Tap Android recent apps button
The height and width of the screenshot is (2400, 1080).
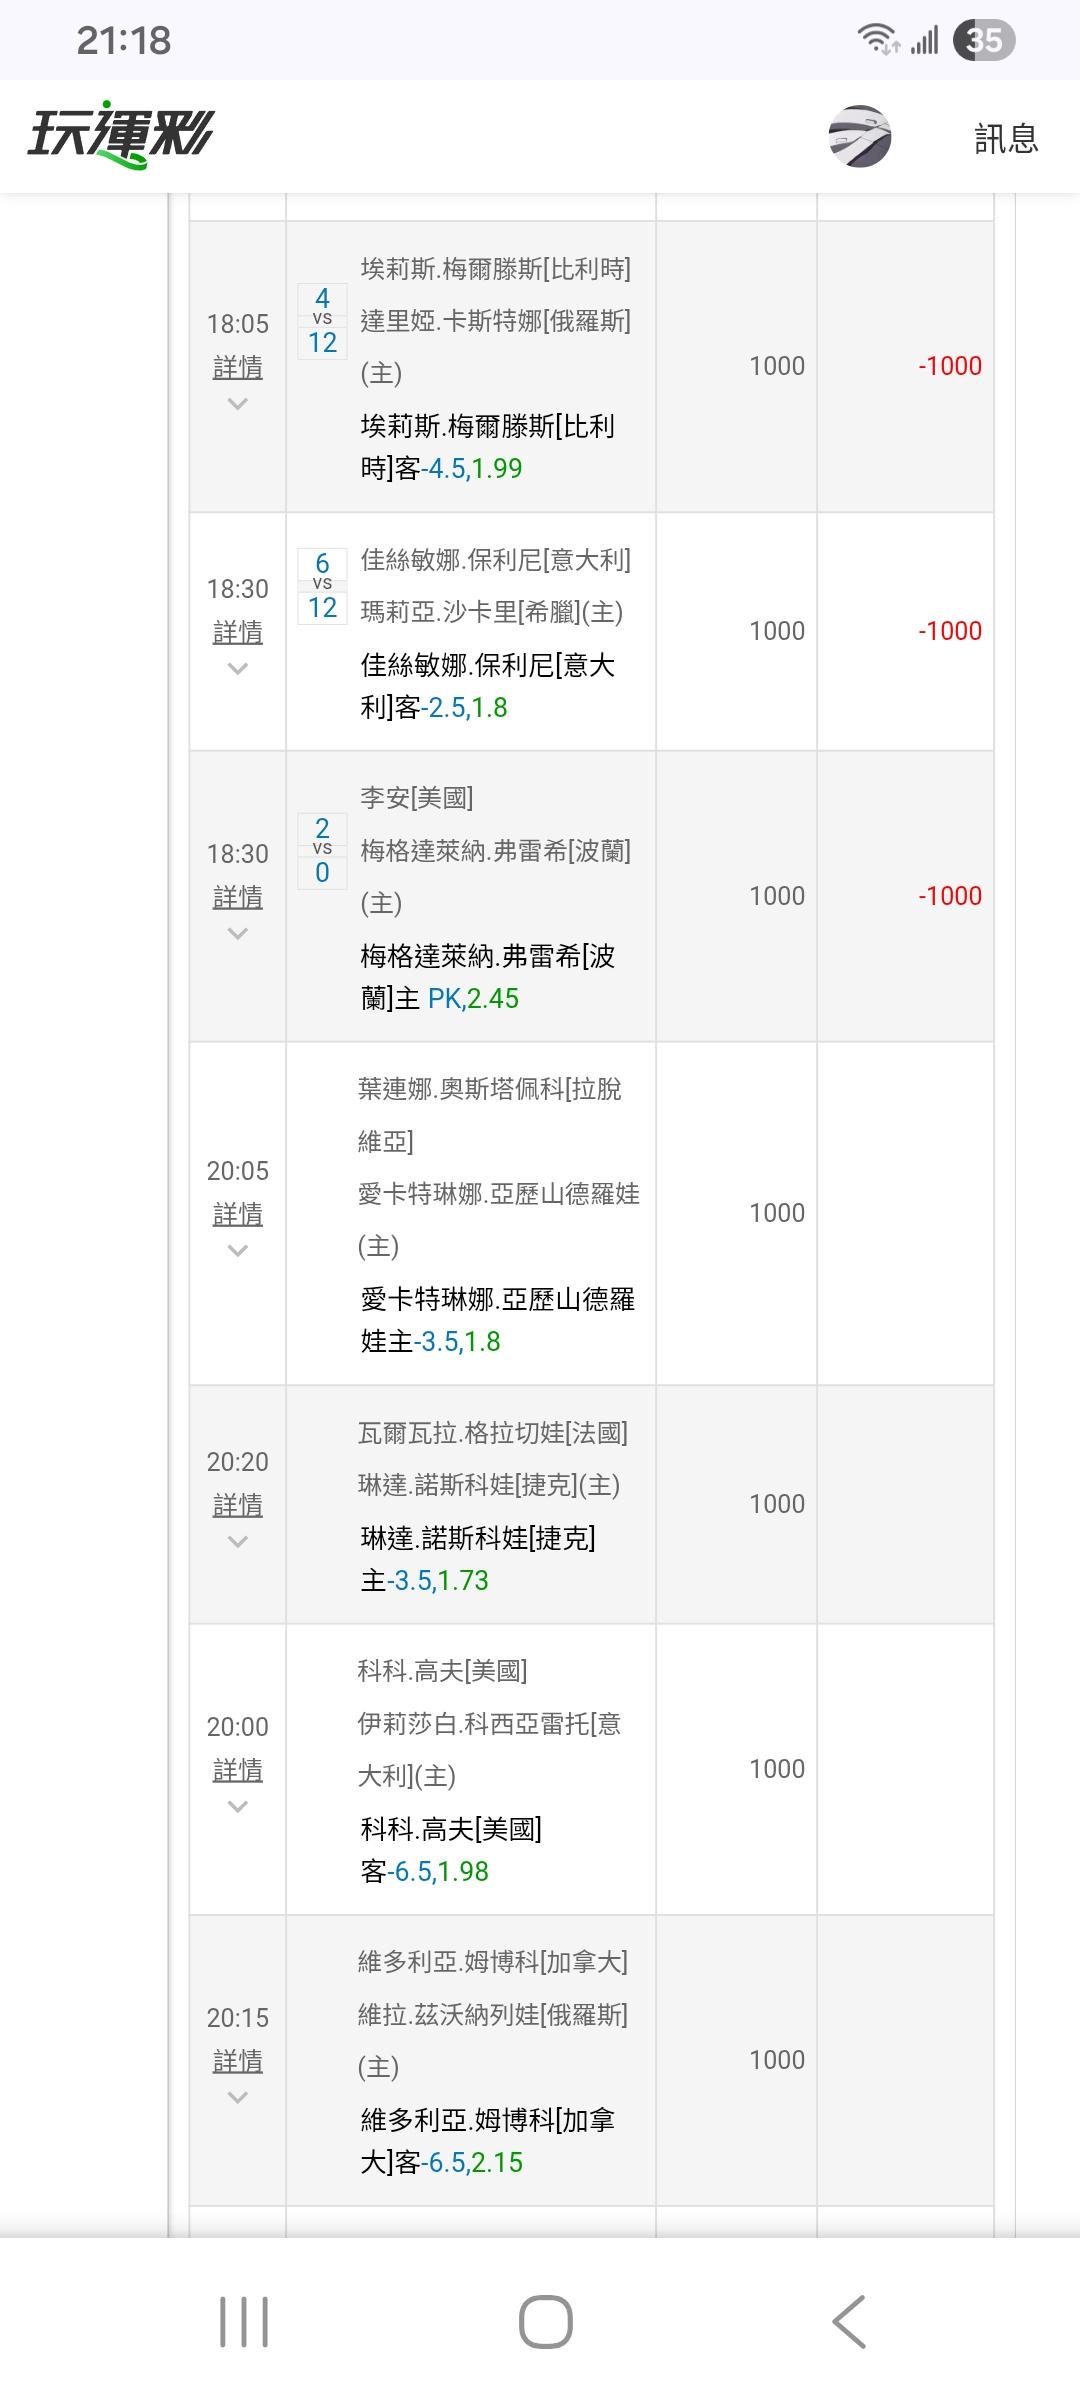(x=244, y=2321)
